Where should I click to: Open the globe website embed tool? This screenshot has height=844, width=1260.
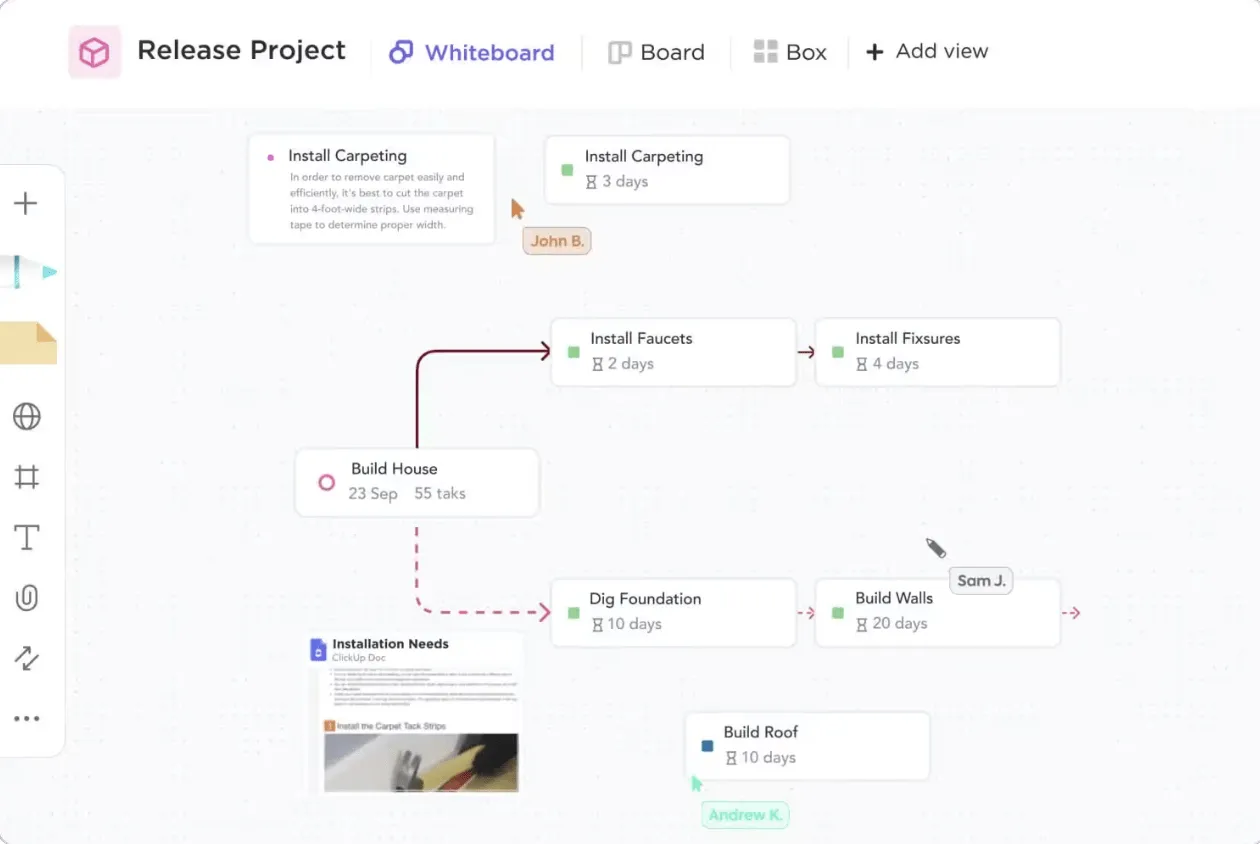(27, 416)
